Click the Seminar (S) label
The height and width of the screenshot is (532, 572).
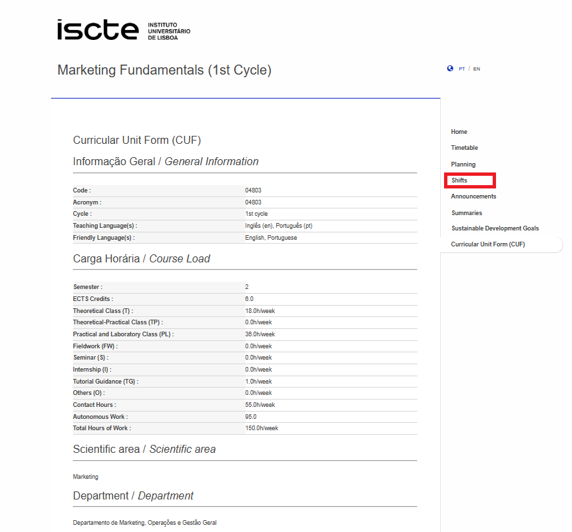click(91, 358)
